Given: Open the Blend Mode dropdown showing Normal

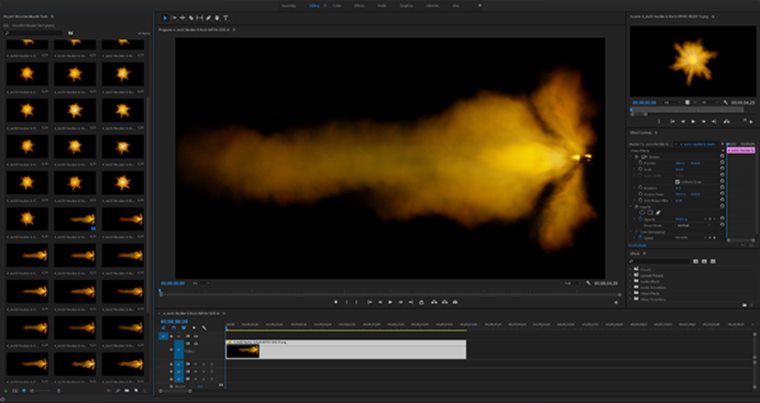Looking at the screenshot, I should coord(693,226).
